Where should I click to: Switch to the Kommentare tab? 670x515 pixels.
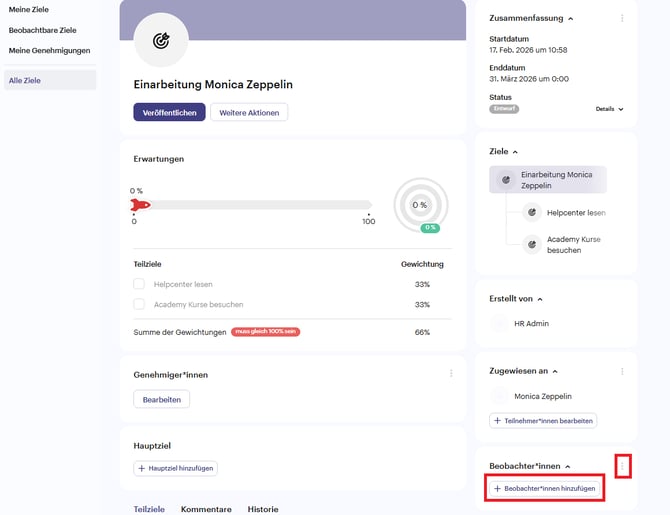[x=206, y=509]
